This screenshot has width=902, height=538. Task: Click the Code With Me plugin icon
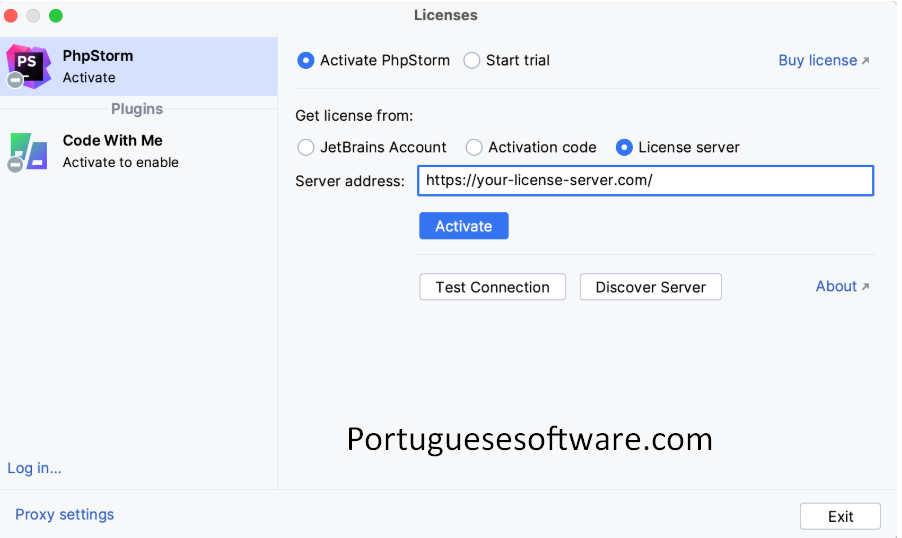pos(28,152)
